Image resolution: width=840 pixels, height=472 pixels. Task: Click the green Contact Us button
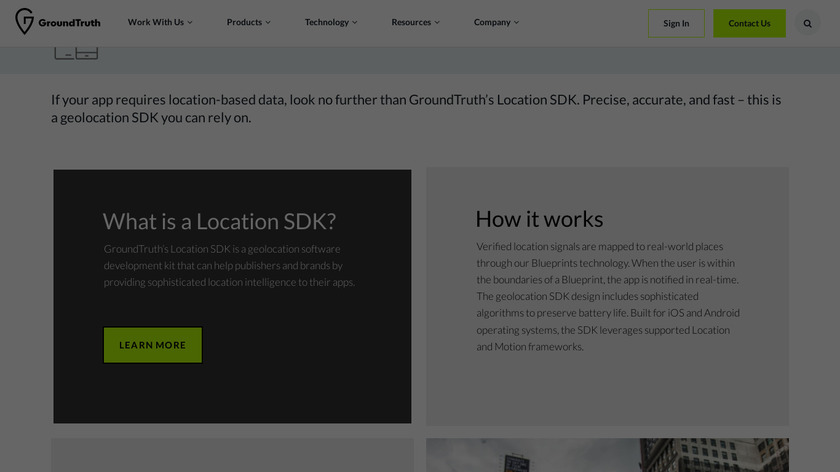pos(749,23)
